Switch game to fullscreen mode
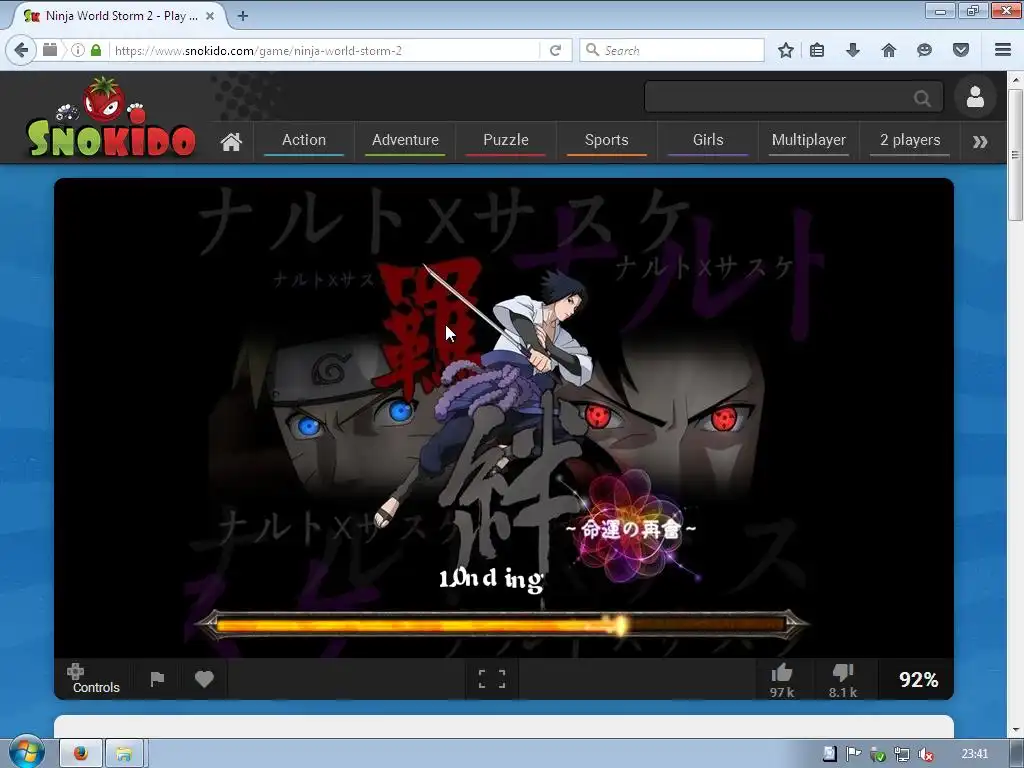The height and width of the screenshot is (768, 1024). pyautogui.click(x=492, y=679)
